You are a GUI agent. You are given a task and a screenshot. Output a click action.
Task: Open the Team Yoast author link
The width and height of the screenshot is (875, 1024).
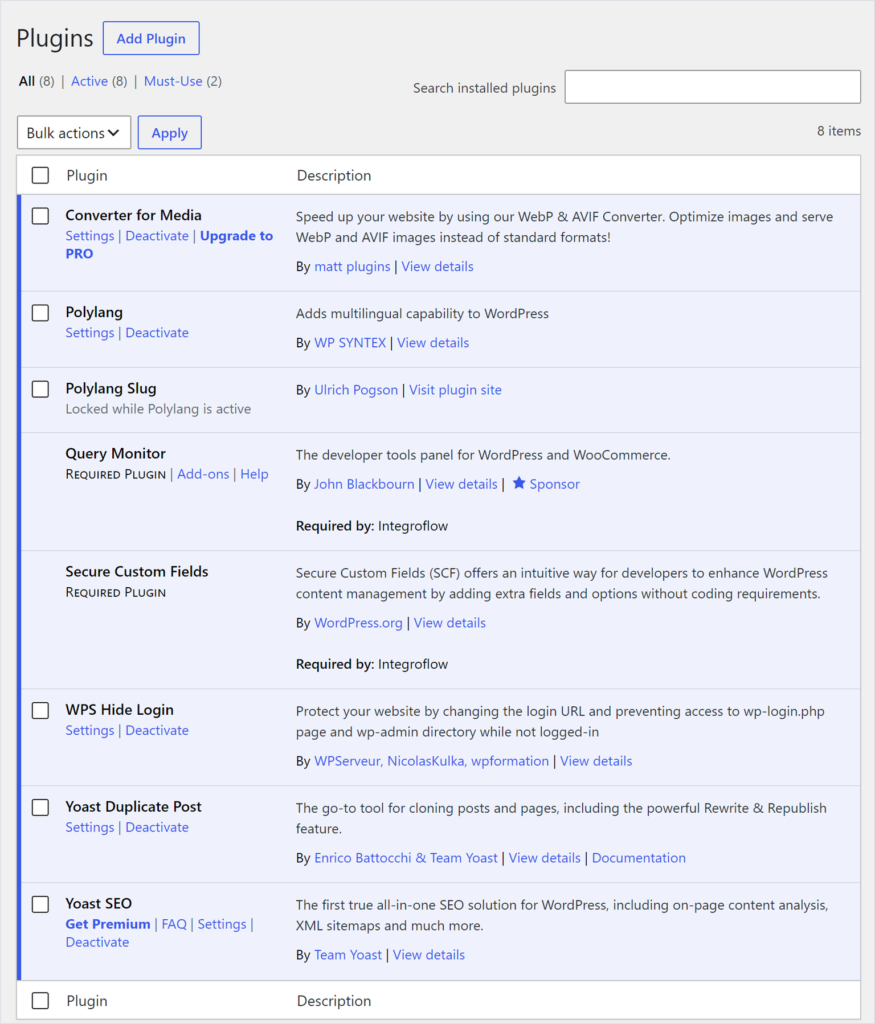point(348,955)
